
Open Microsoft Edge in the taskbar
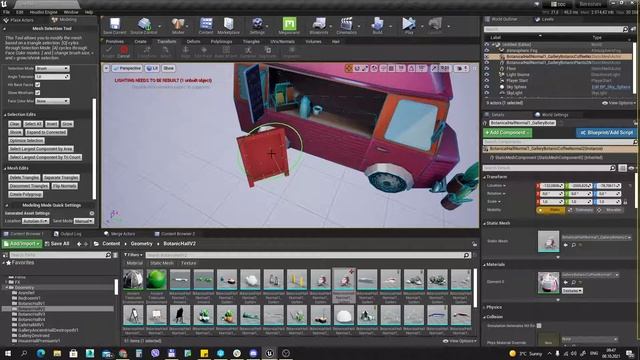click(x=41, y=353)
